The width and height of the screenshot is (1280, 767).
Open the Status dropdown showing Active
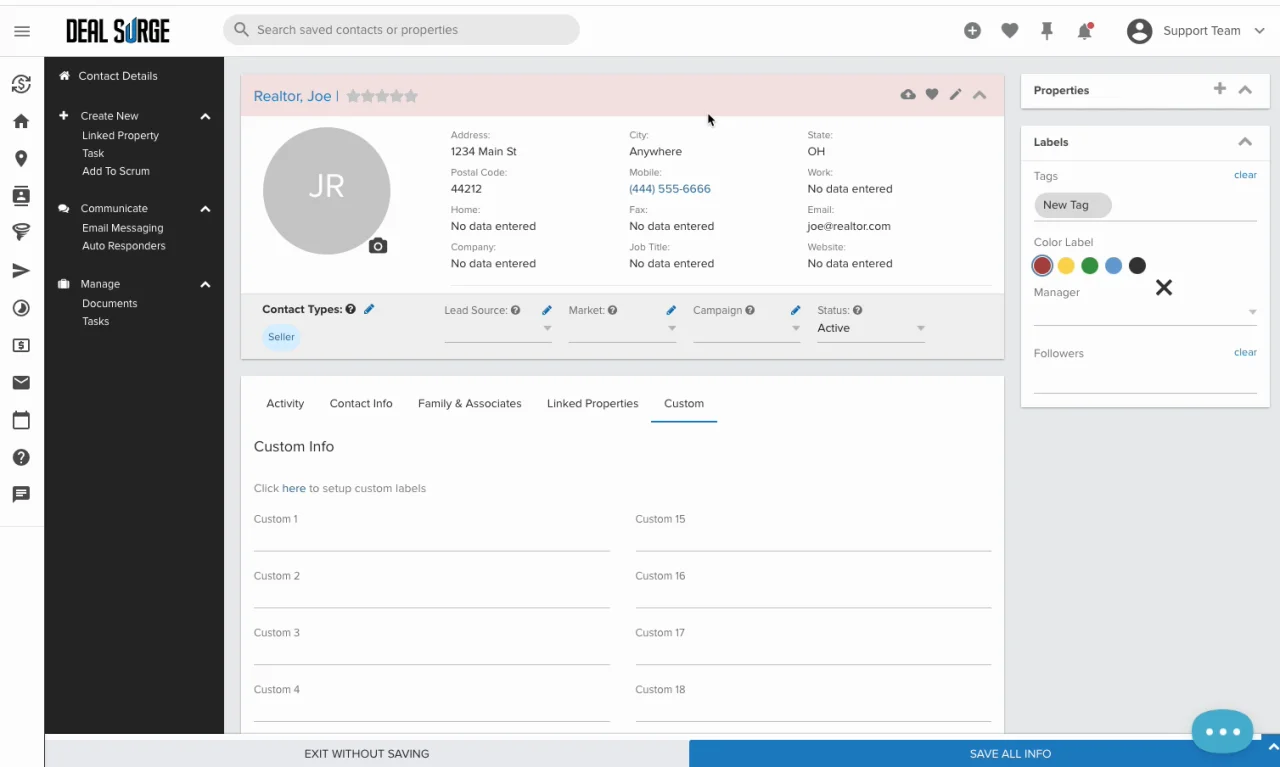pos(871,329)
